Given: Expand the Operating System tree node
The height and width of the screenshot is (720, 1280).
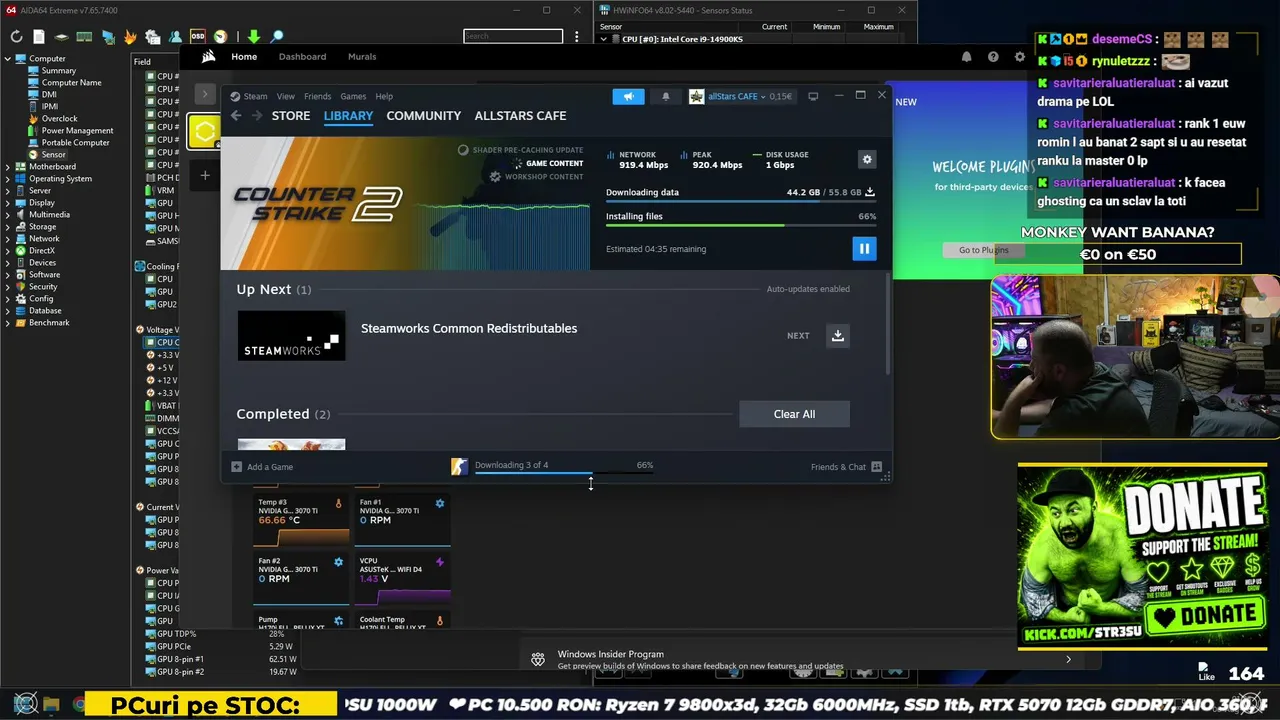Looking at the screenshot, I should tap(8, 179).
